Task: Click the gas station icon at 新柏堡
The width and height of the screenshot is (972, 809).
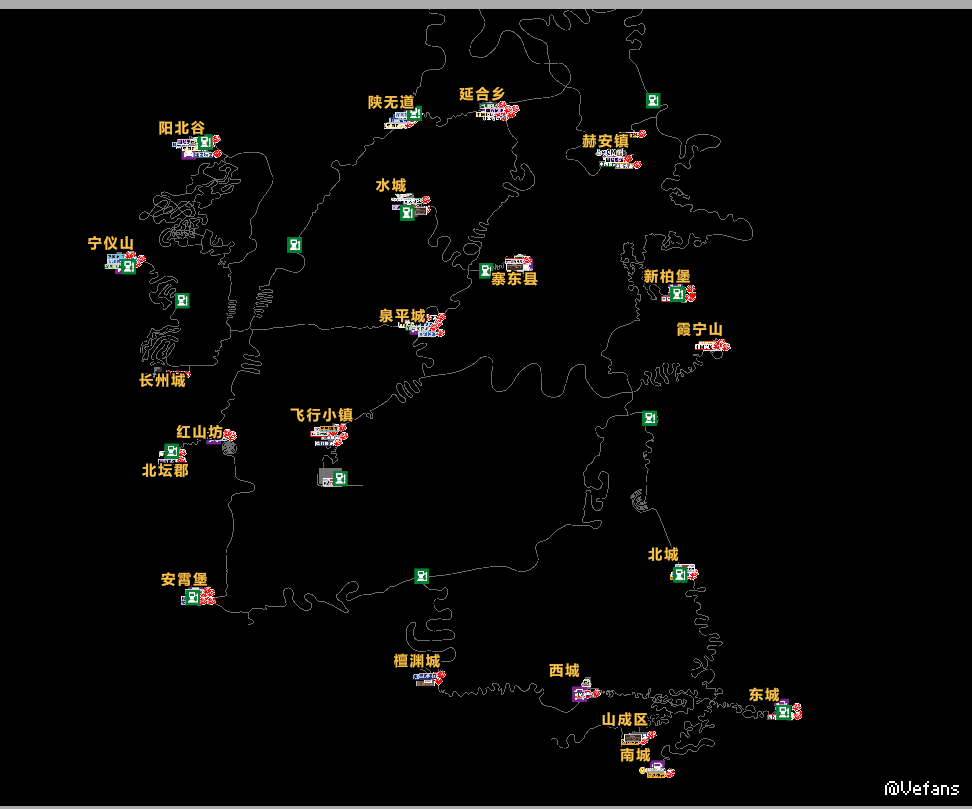Action: click(677, 293)
